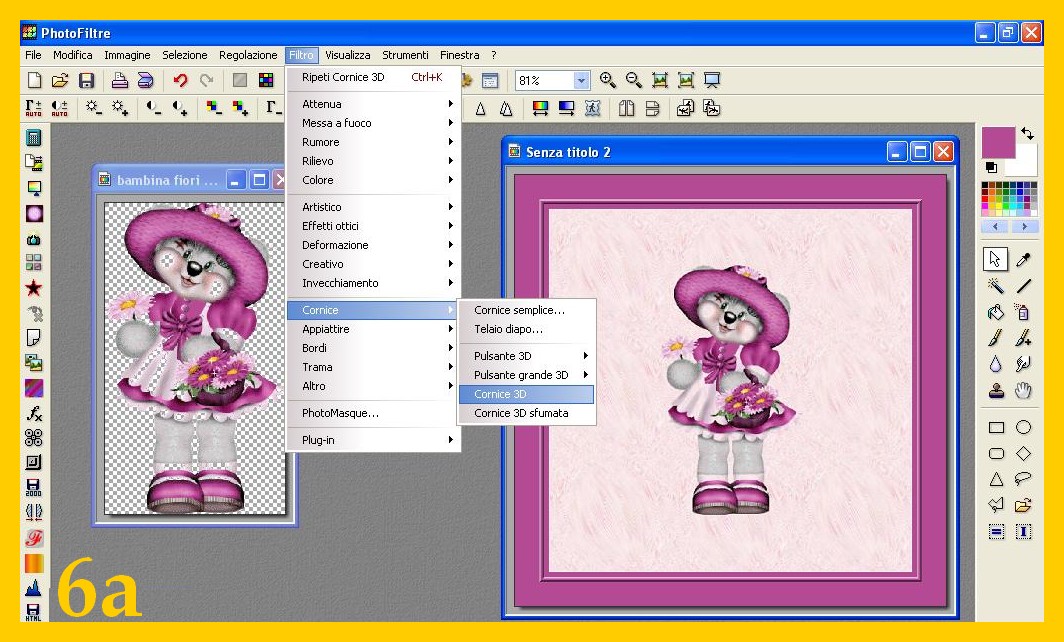Click the Undo arrow in toolbar

(x=180, y=81)
